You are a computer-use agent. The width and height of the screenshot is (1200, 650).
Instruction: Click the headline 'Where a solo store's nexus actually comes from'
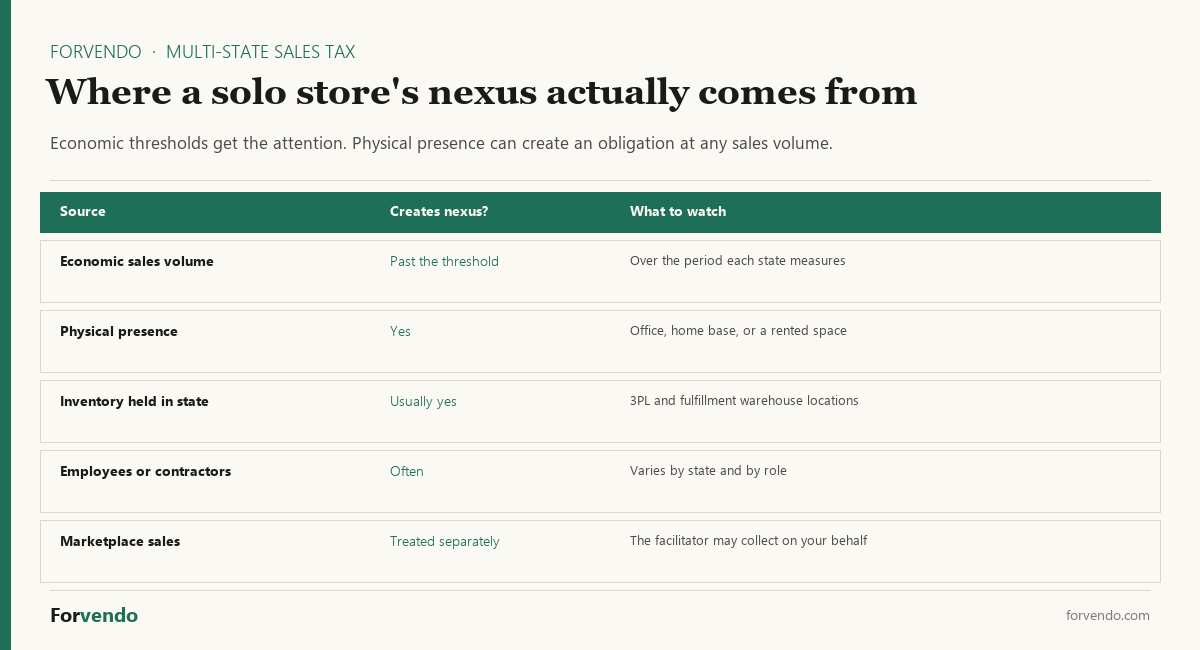tap(481, 92)
